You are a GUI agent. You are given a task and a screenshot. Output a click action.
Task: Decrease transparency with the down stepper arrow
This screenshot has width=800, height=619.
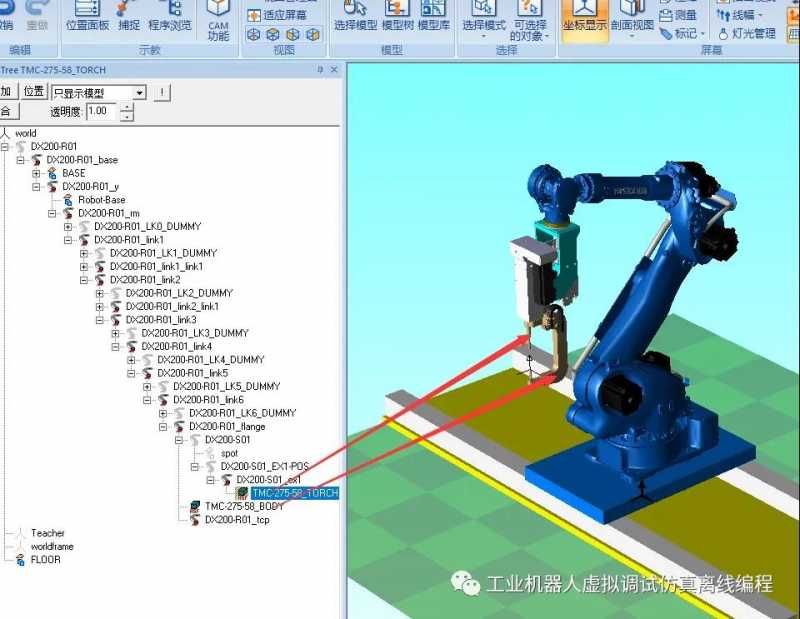click(127, 116)
